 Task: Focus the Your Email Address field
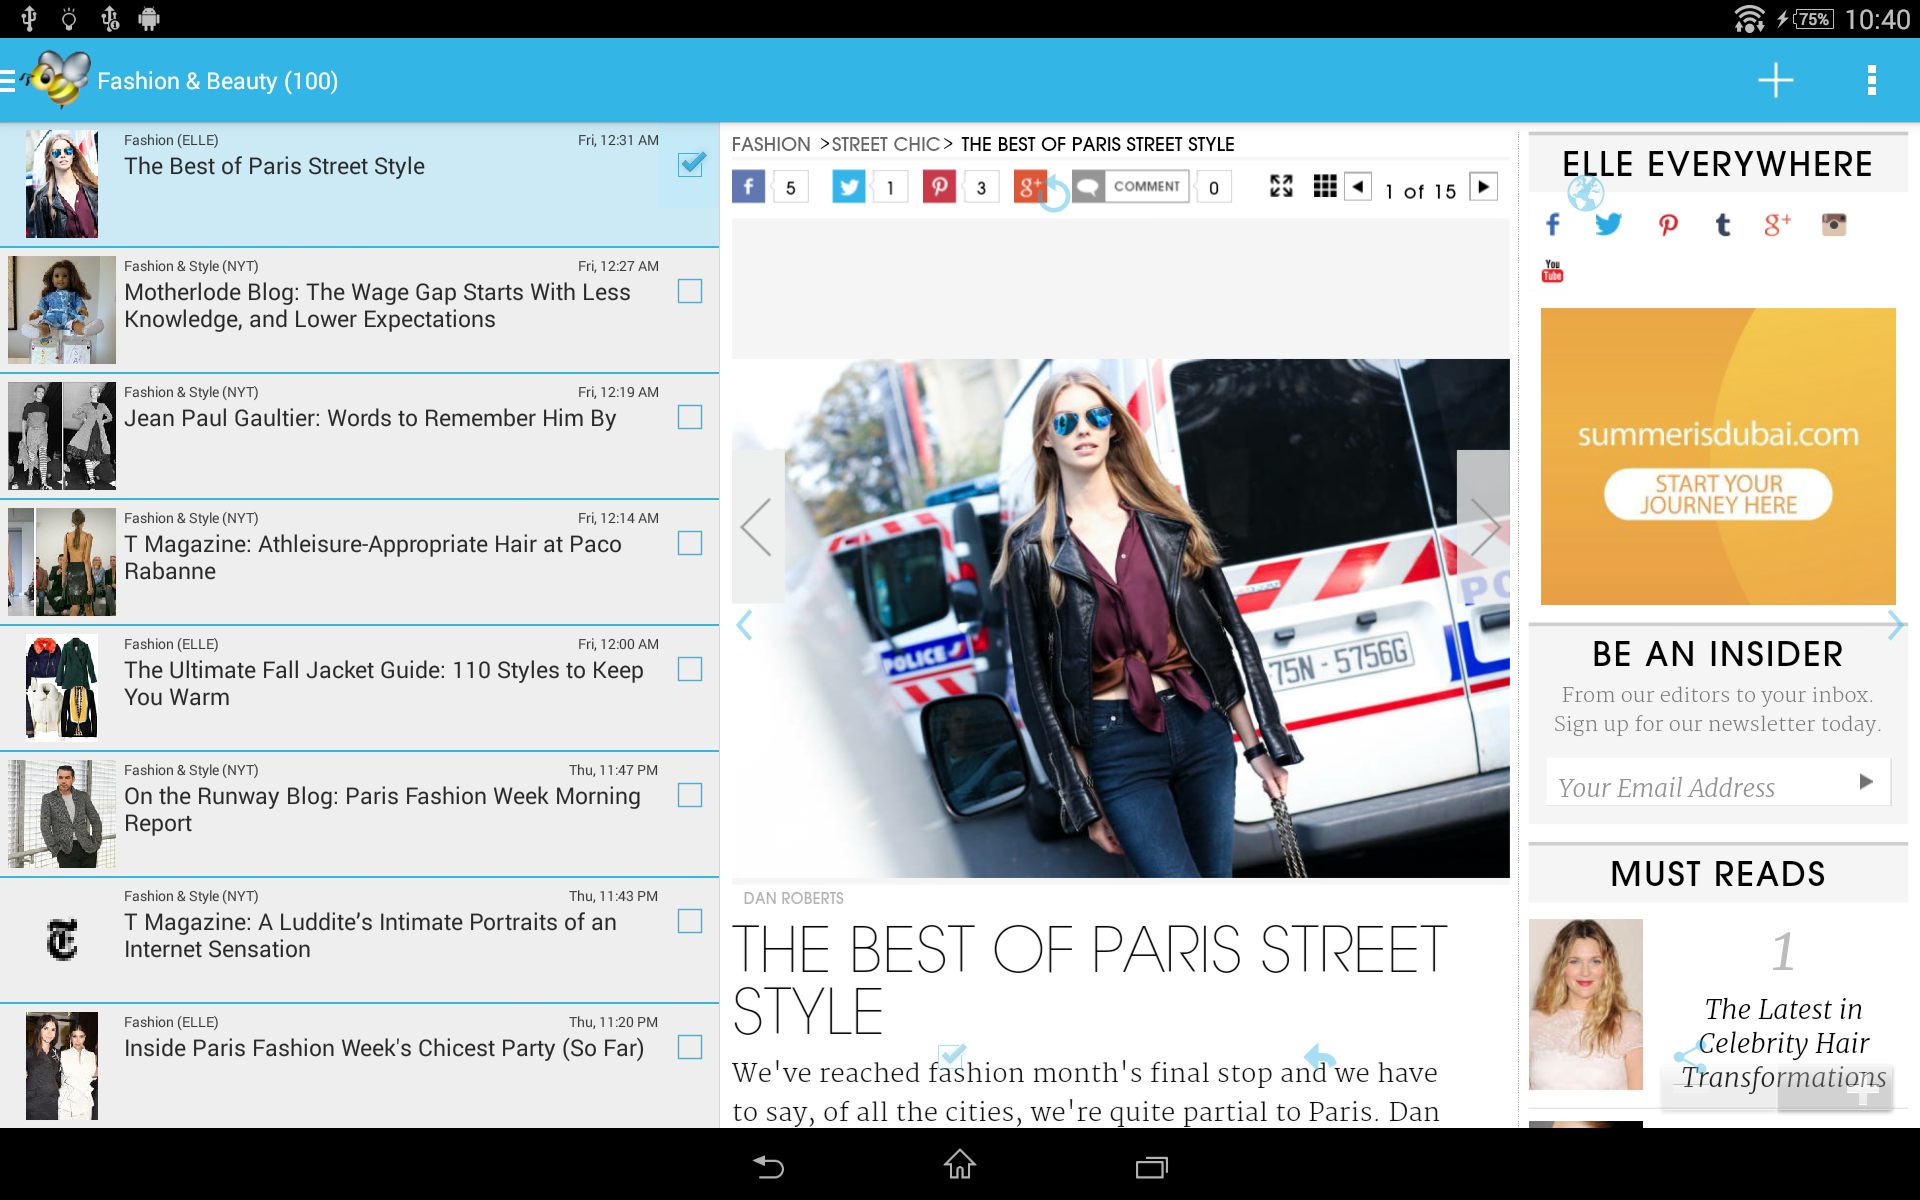[x=1700, y=786]
